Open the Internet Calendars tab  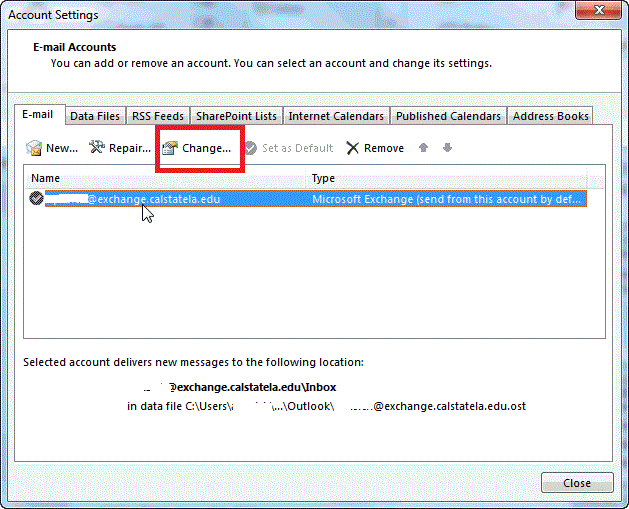click(336, 116)
